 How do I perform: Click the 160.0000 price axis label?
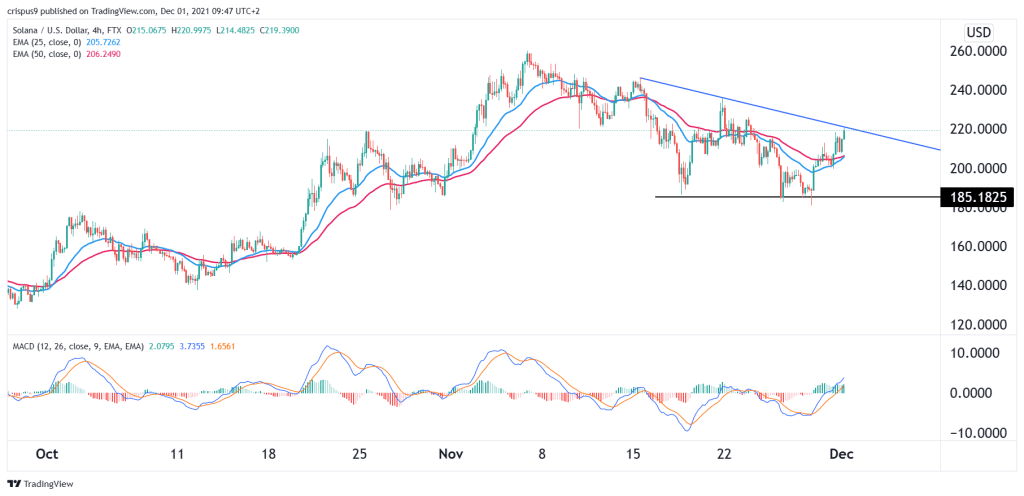click(x=976, y=247)
